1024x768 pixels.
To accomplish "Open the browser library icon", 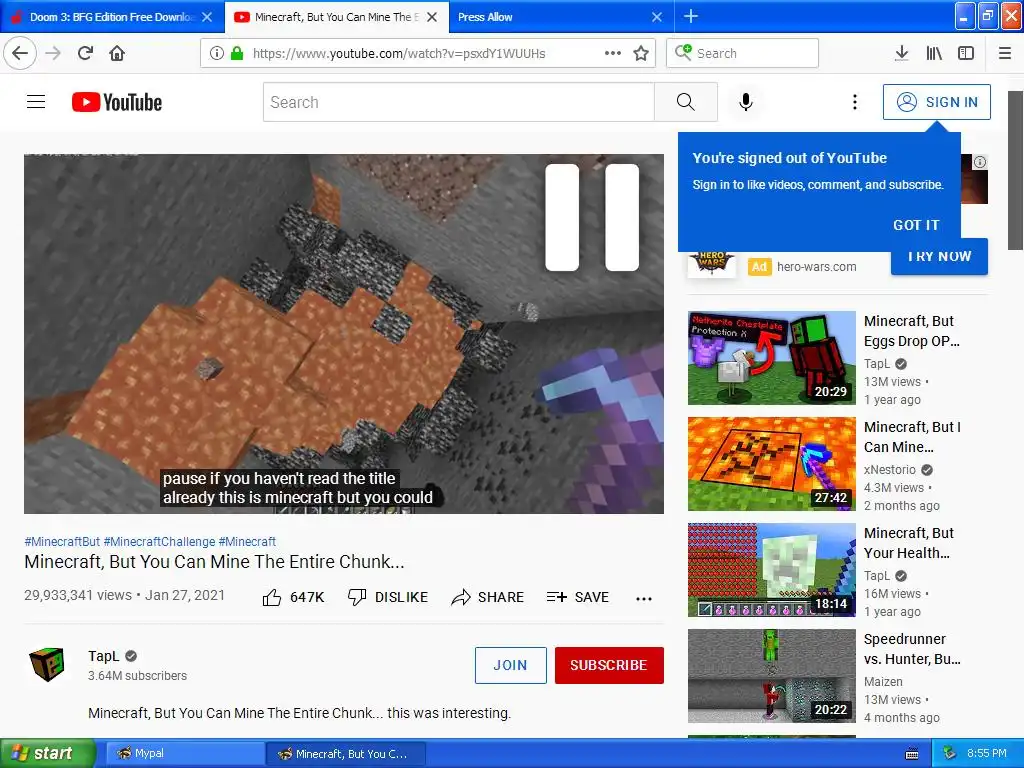I will point(934,53).
